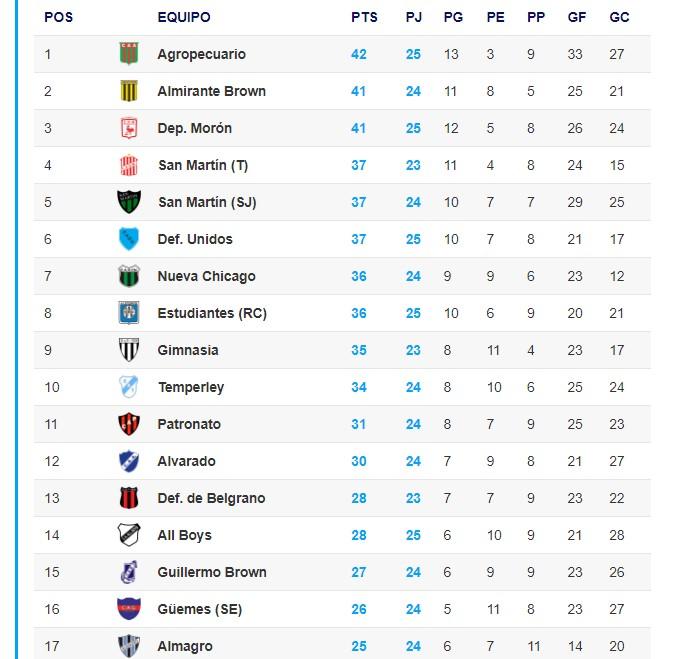This screenshot has width=684, height=659.
Task: Select the Def. de Belgrano team name
Action: 211,498
